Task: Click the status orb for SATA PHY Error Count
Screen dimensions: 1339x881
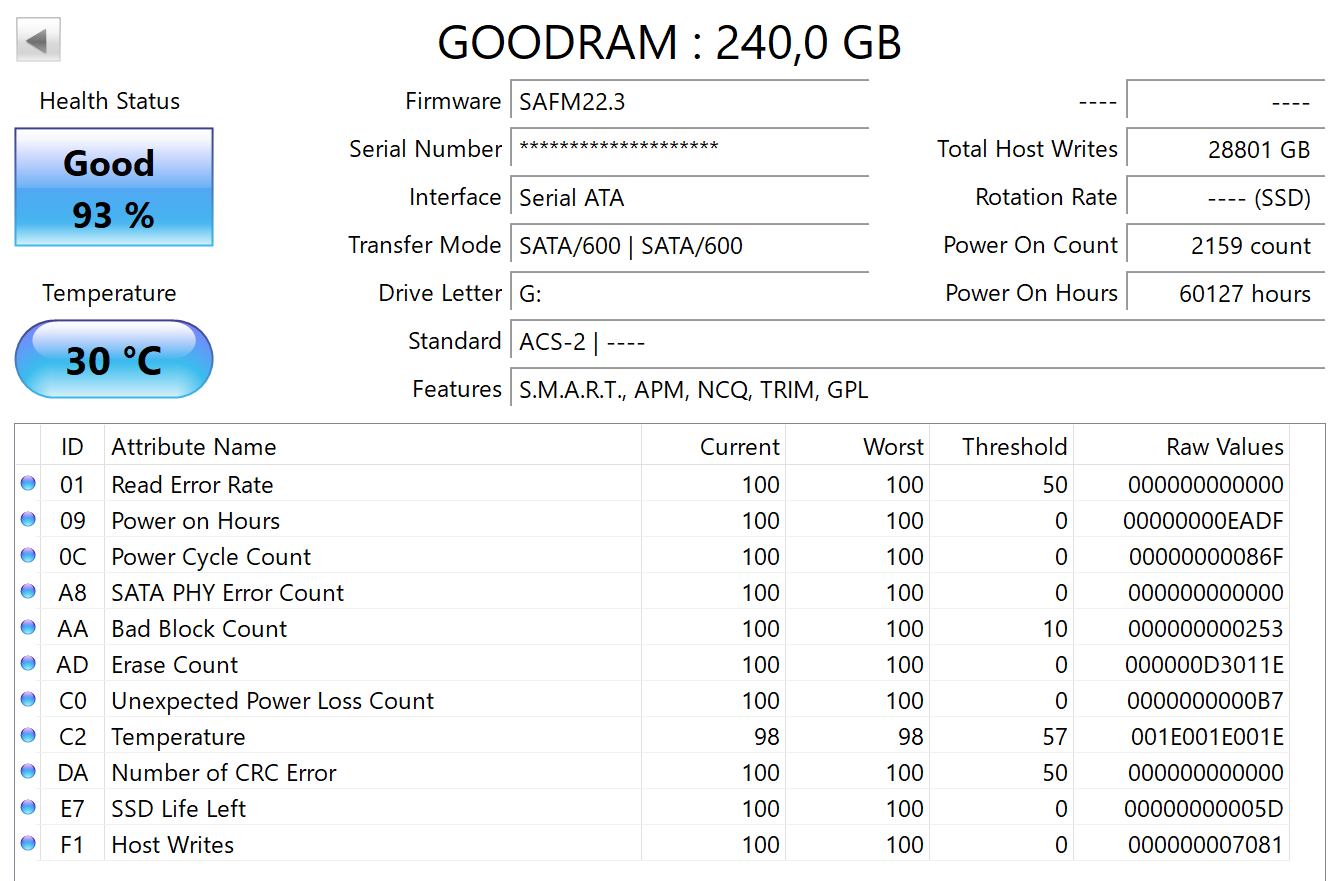Action: pos(28,592)
